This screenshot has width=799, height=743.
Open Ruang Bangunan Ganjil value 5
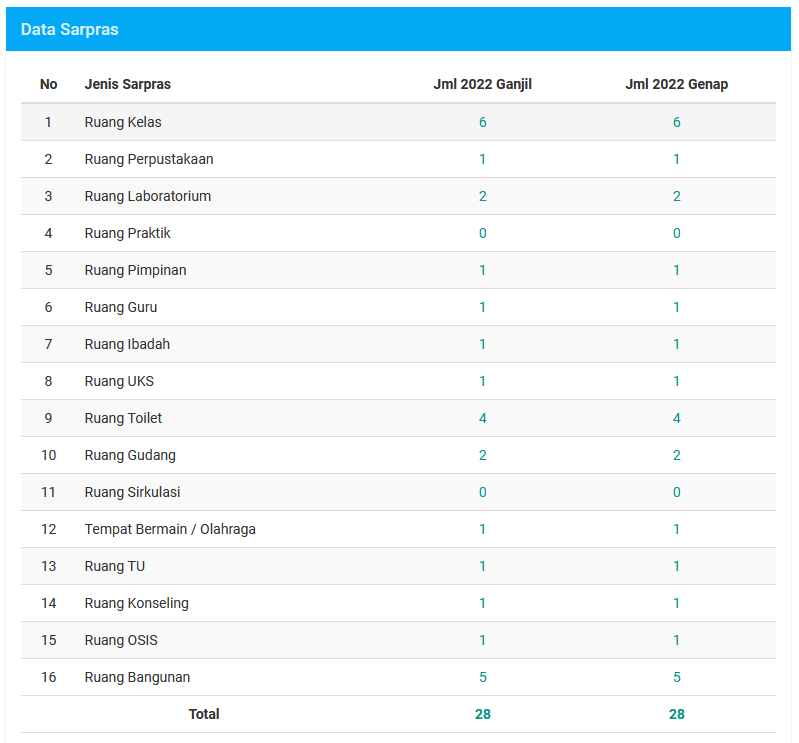(483, 677)
